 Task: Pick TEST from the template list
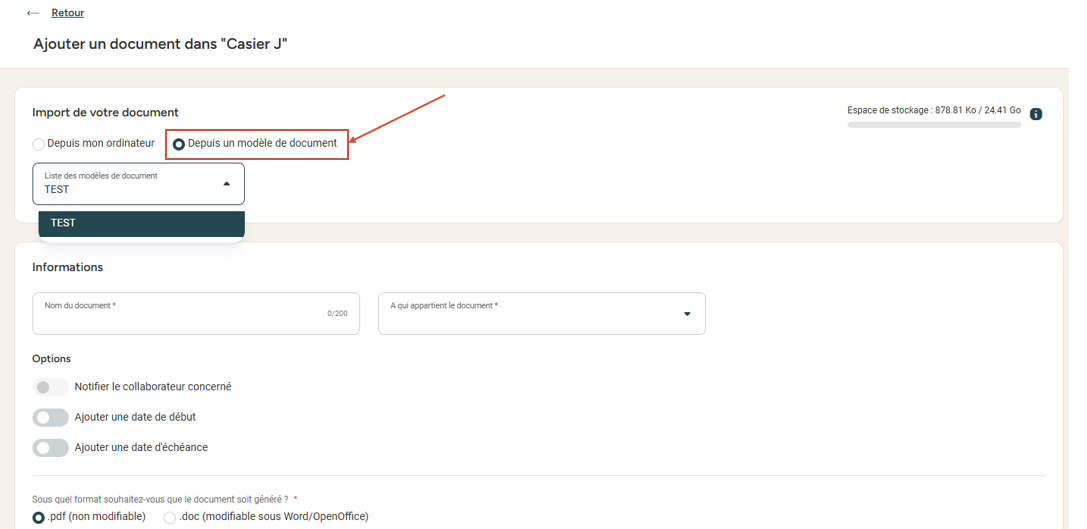coord(141,223)
